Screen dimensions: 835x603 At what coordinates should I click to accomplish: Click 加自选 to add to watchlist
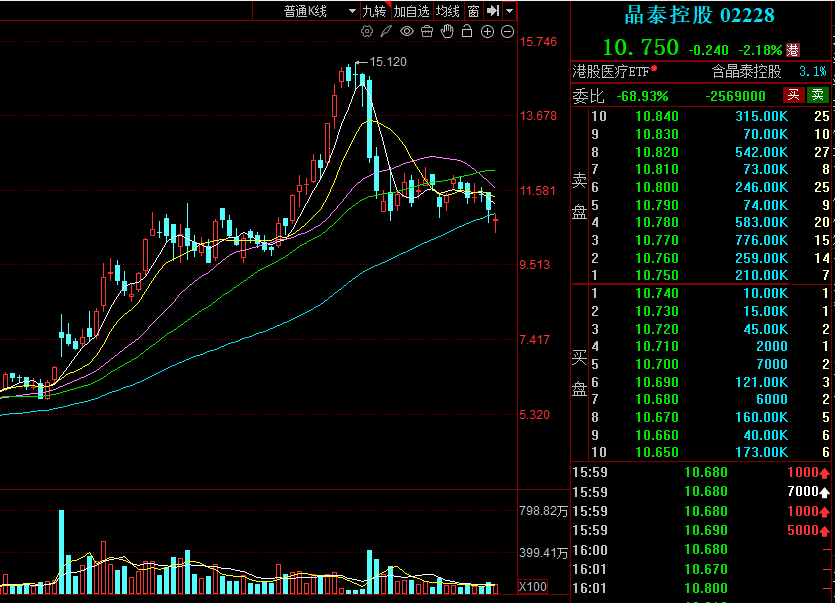(411, 11)
